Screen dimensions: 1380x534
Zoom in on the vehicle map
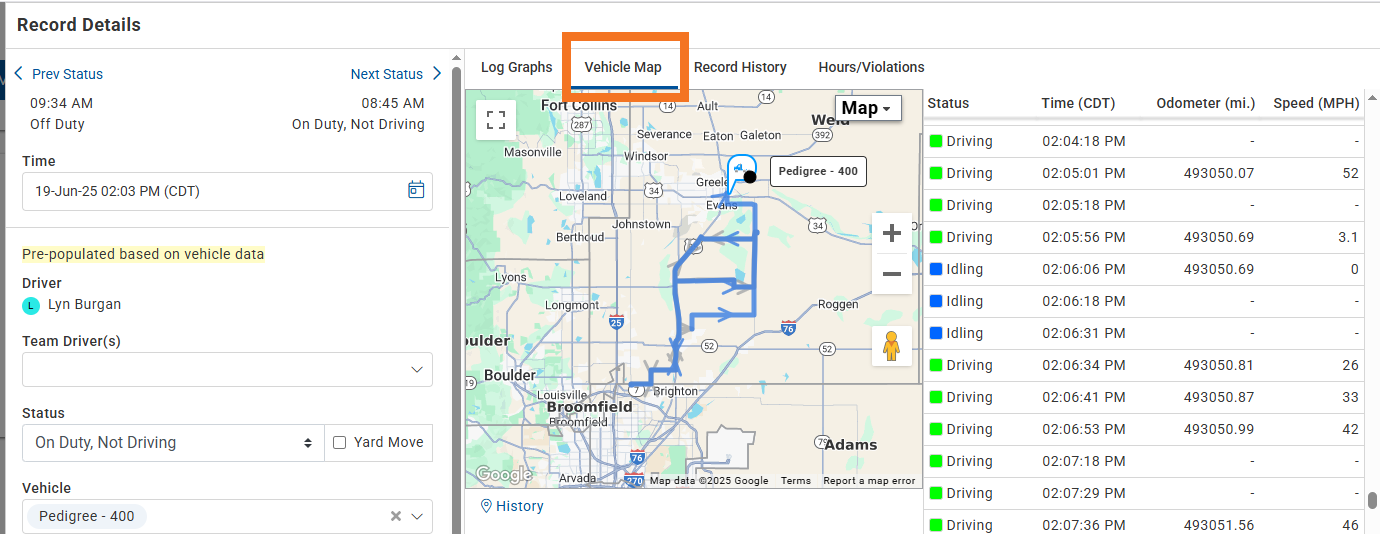point(892,234)
